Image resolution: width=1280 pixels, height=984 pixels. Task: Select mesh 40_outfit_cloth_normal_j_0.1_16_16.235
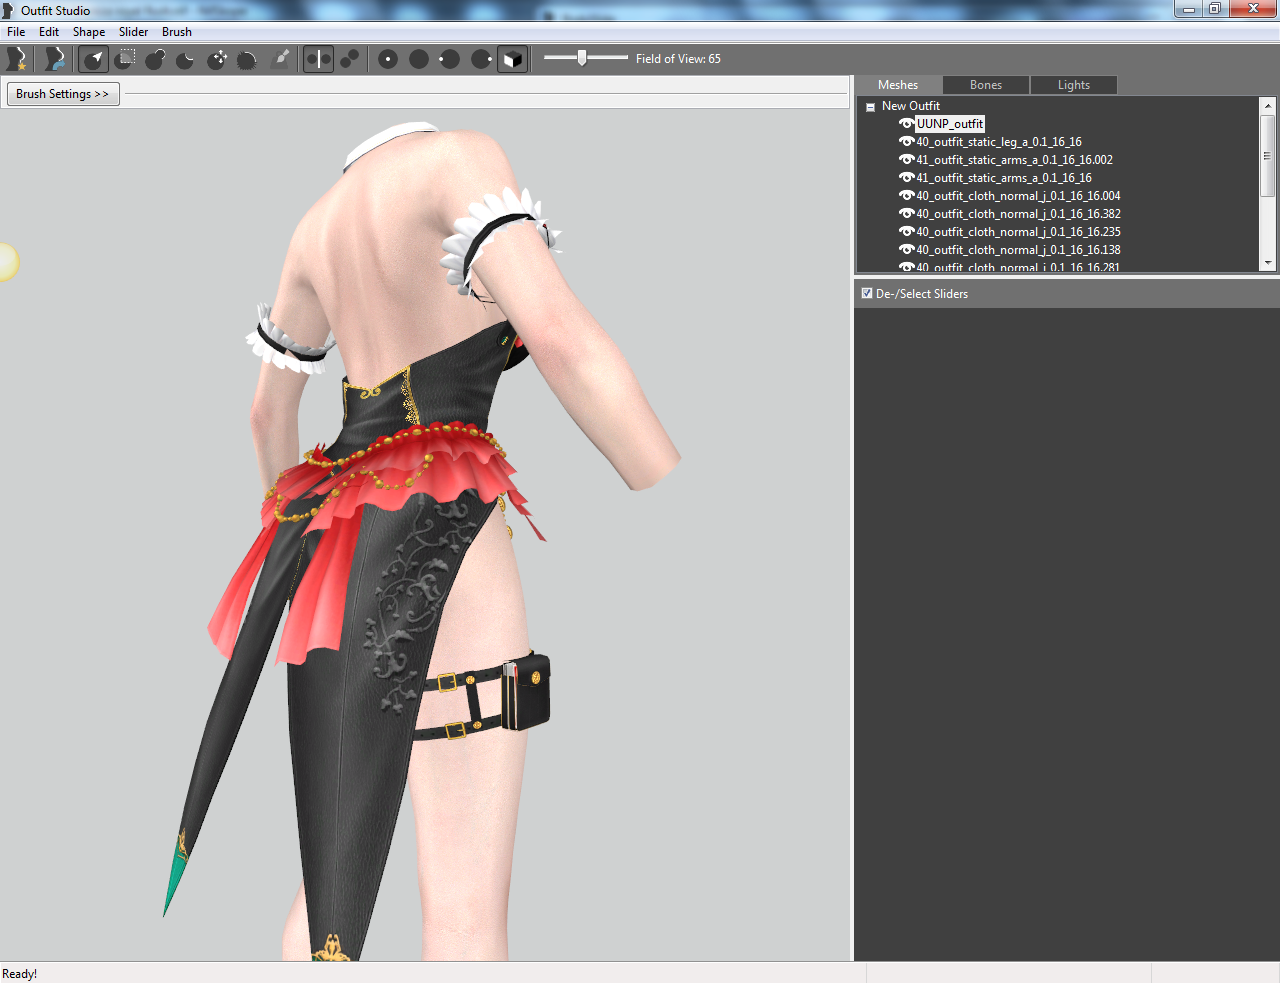pyautogui.click(x=1018, y=232)
